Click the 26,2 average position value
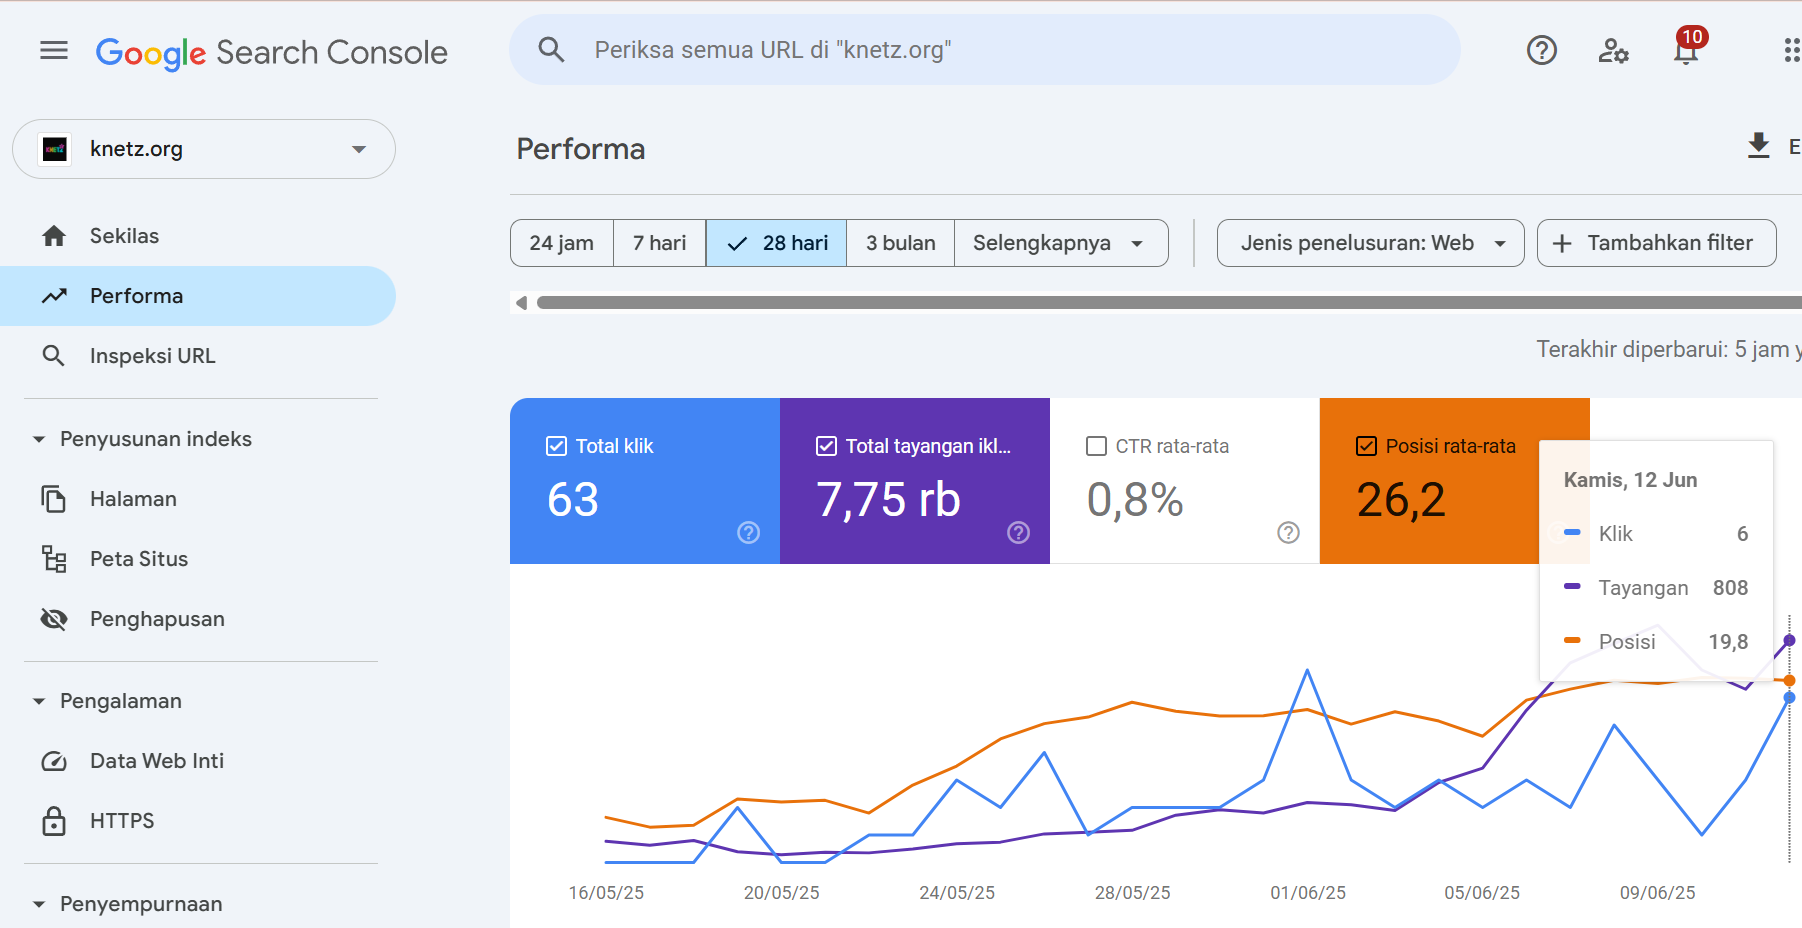The height and width of the screenshot is (928, 1802). point(1401,499)
